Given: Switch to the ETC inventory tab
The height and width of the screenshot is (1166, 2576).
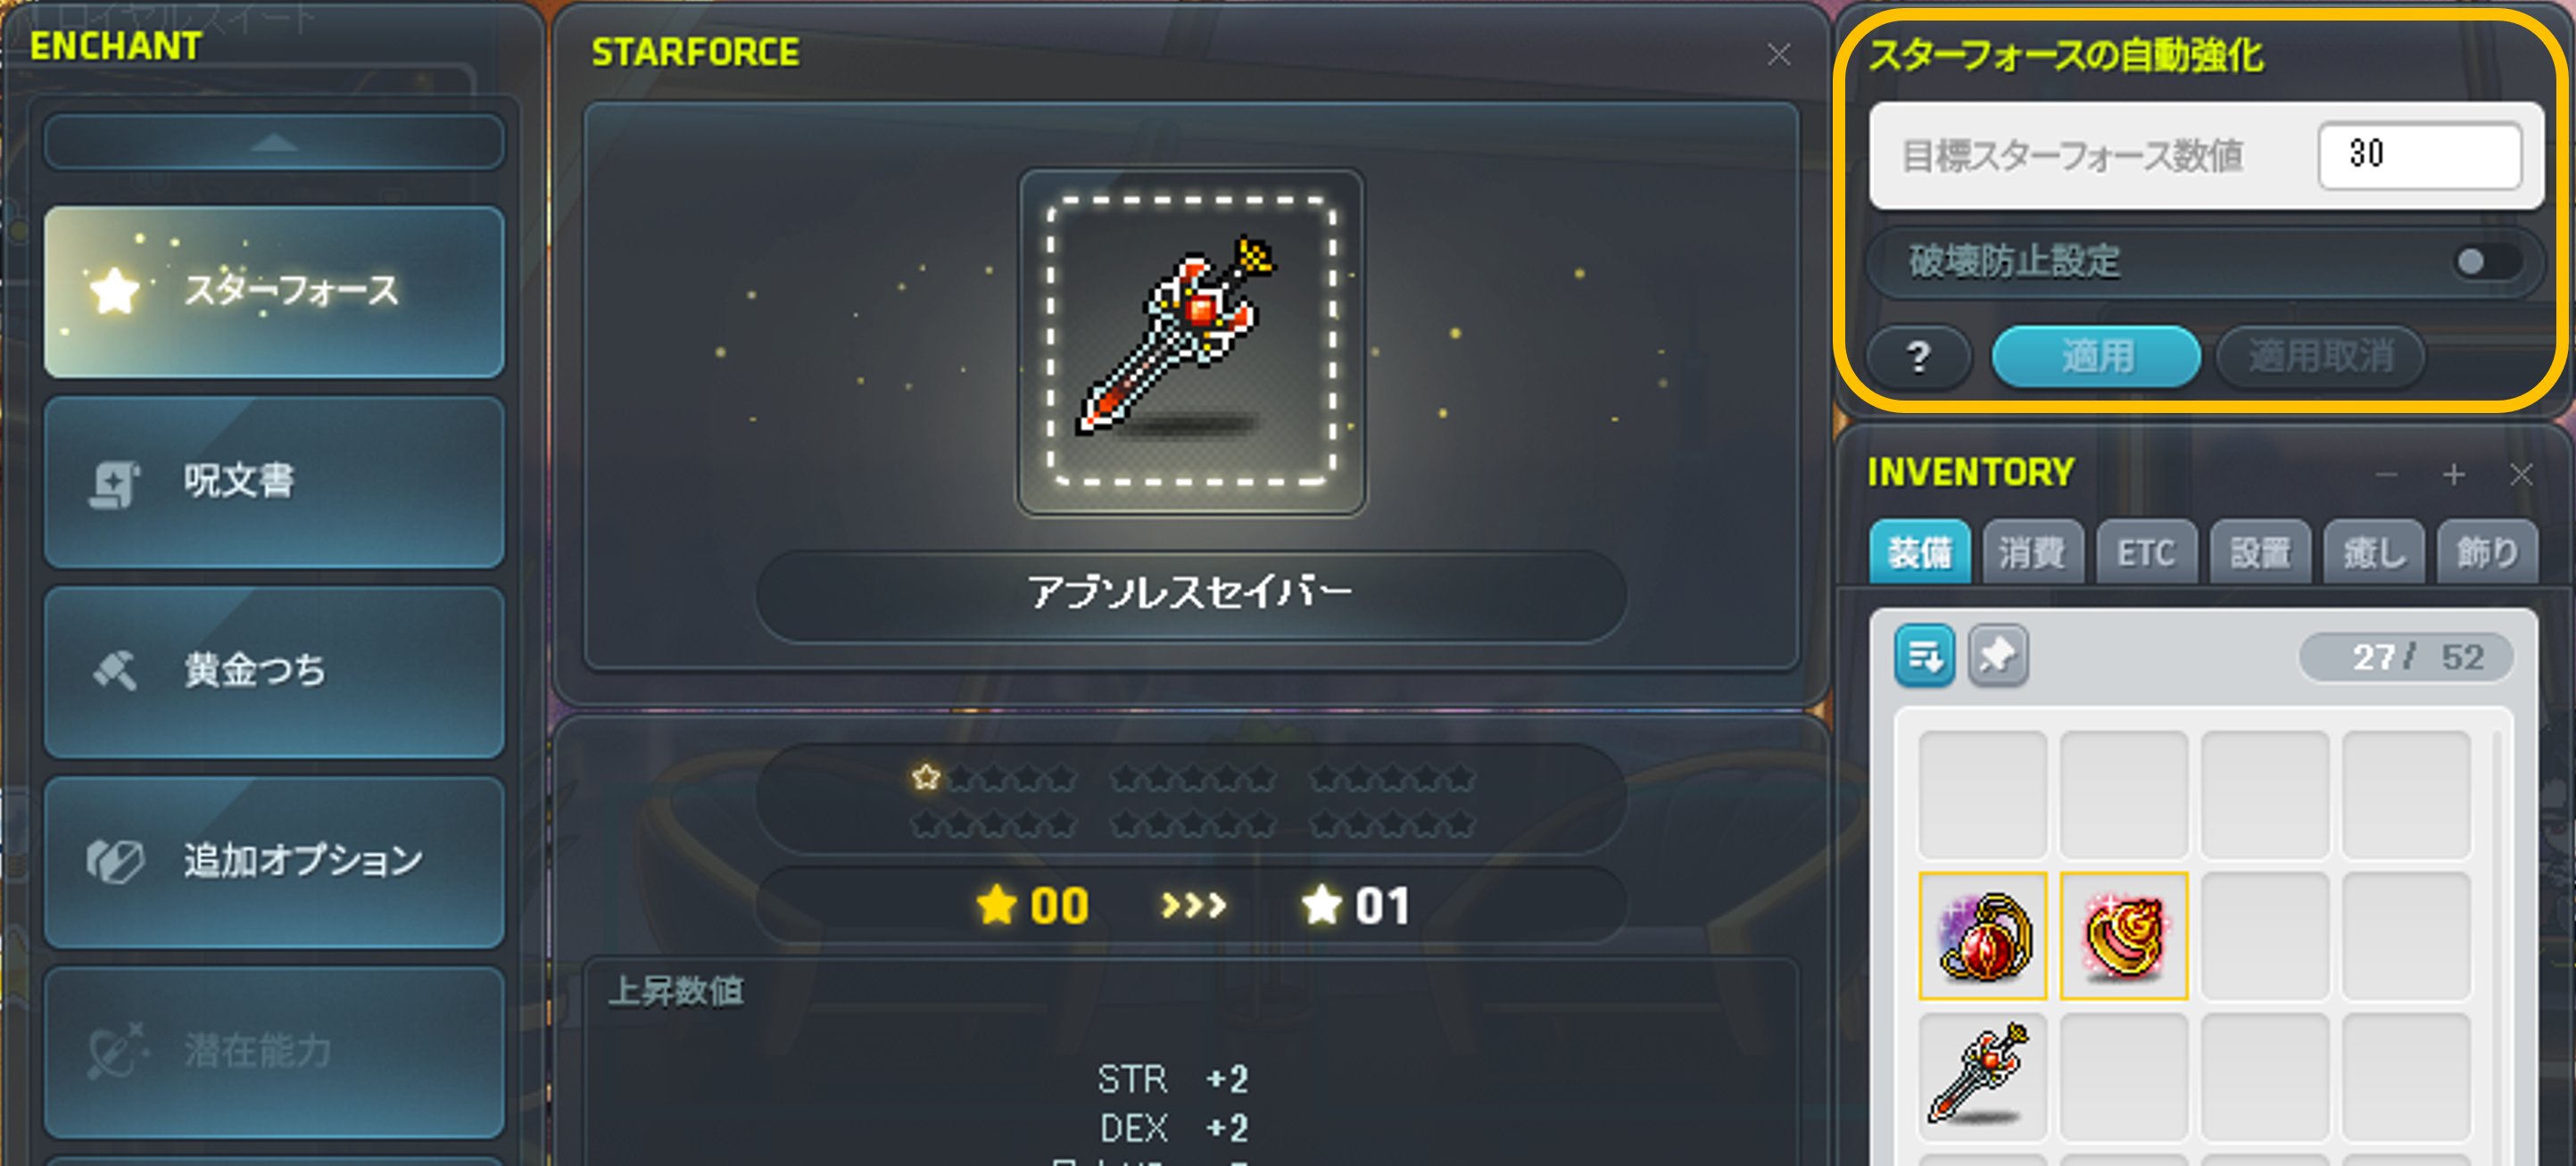Looking at the screenshot, I should click(2146, 551).
